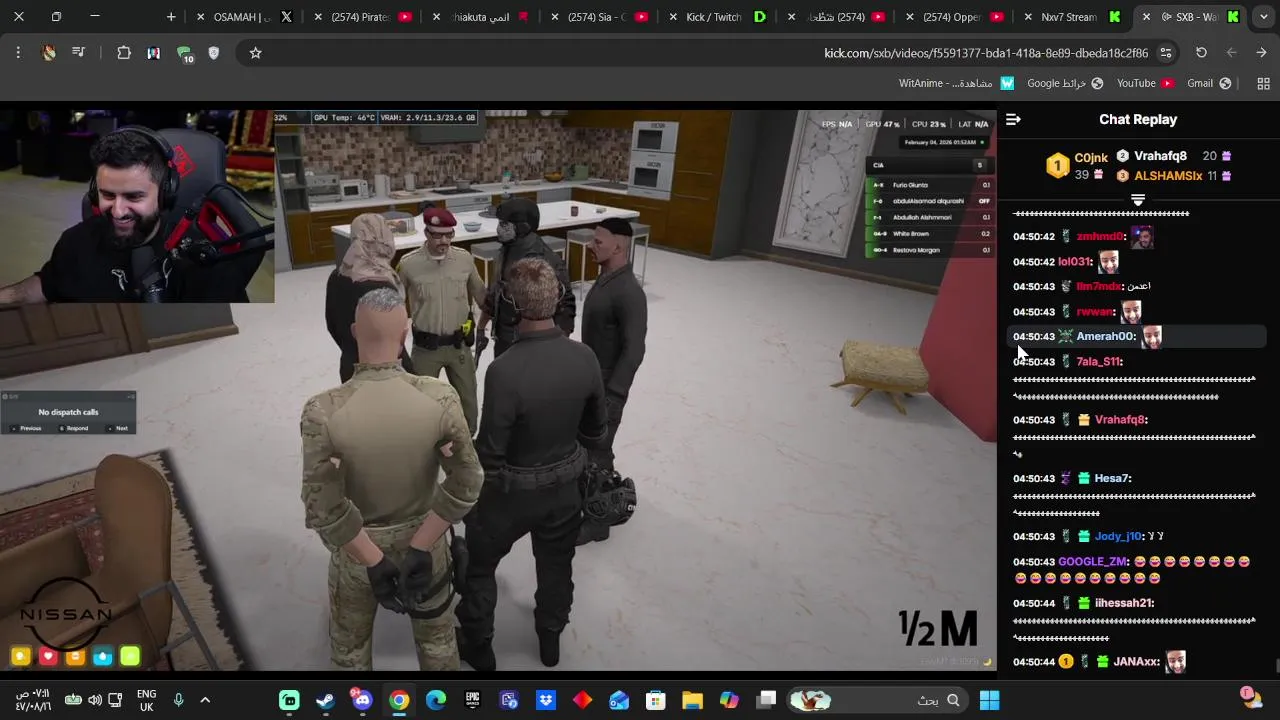Show hidden system tray icons

[205, 700]
